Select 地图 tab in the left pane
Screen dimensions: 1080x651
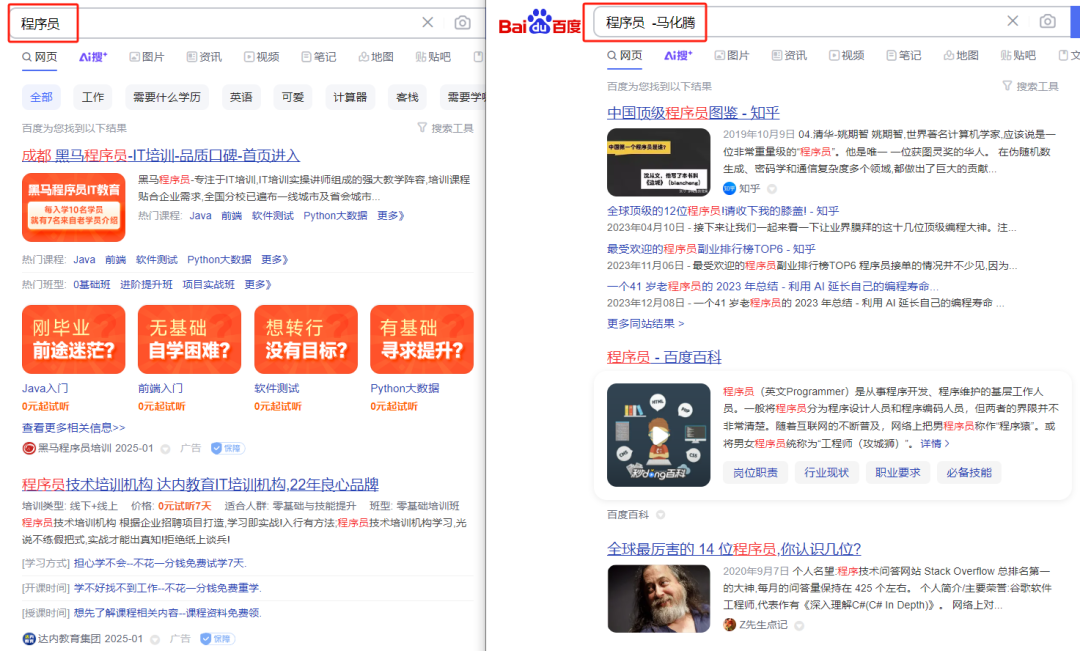coord(376,56)
